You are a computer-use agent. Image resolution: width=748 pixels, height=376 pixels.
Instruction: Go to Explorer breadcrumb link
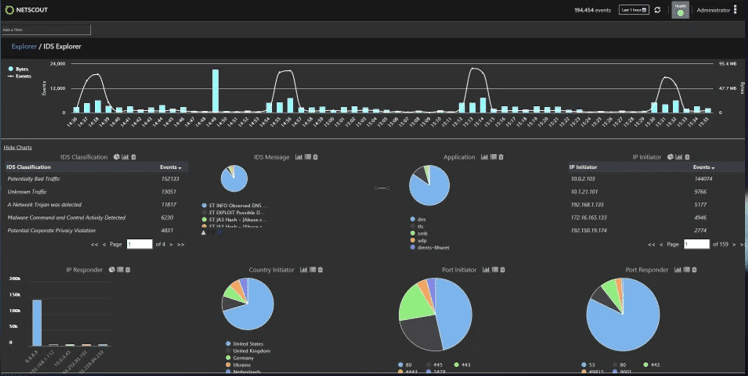[24, 46]
